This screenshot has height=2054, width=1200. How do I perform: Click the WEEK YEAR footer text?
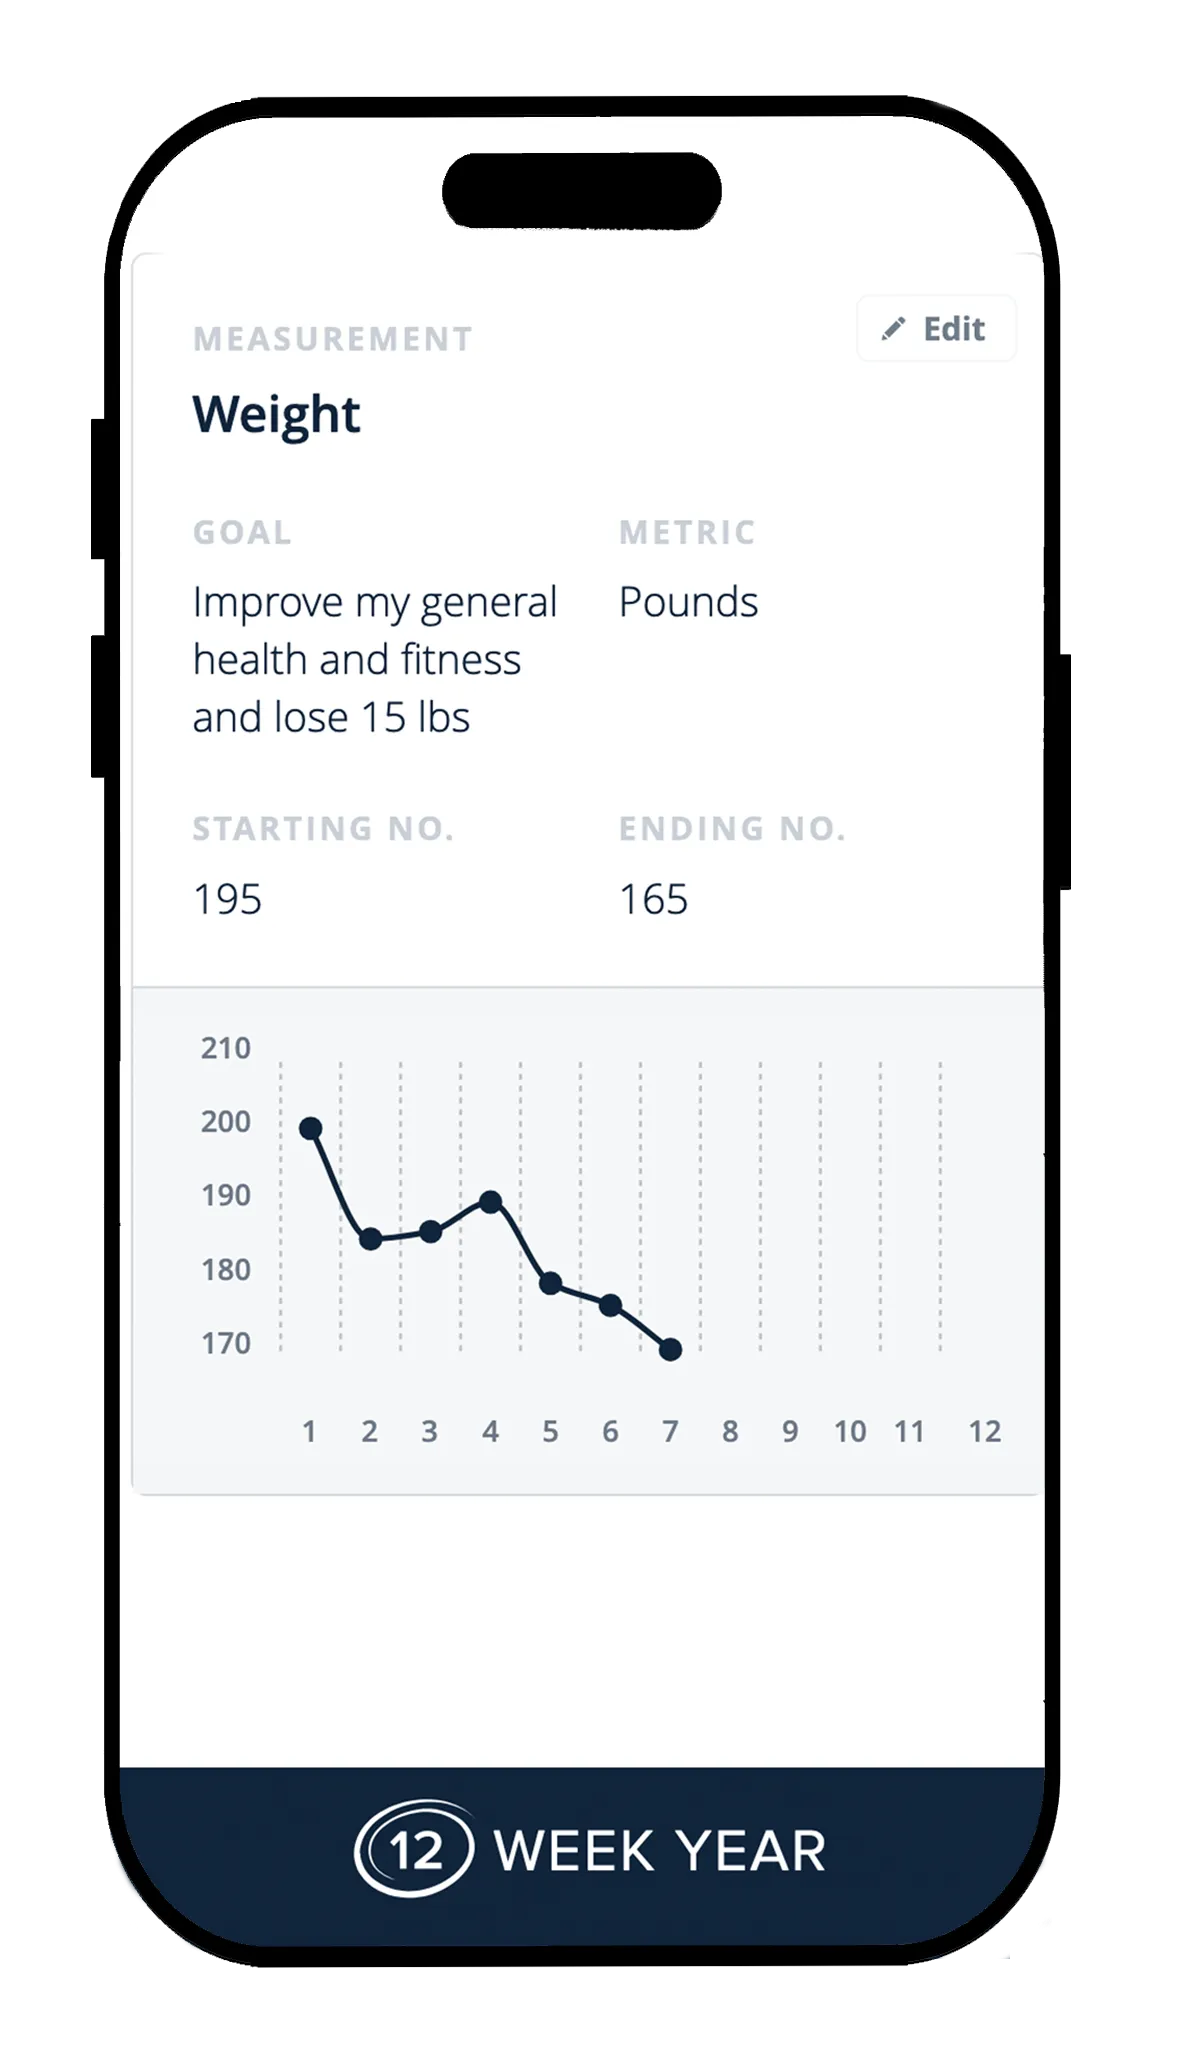pyautogui.click(x=660, y=1851)
